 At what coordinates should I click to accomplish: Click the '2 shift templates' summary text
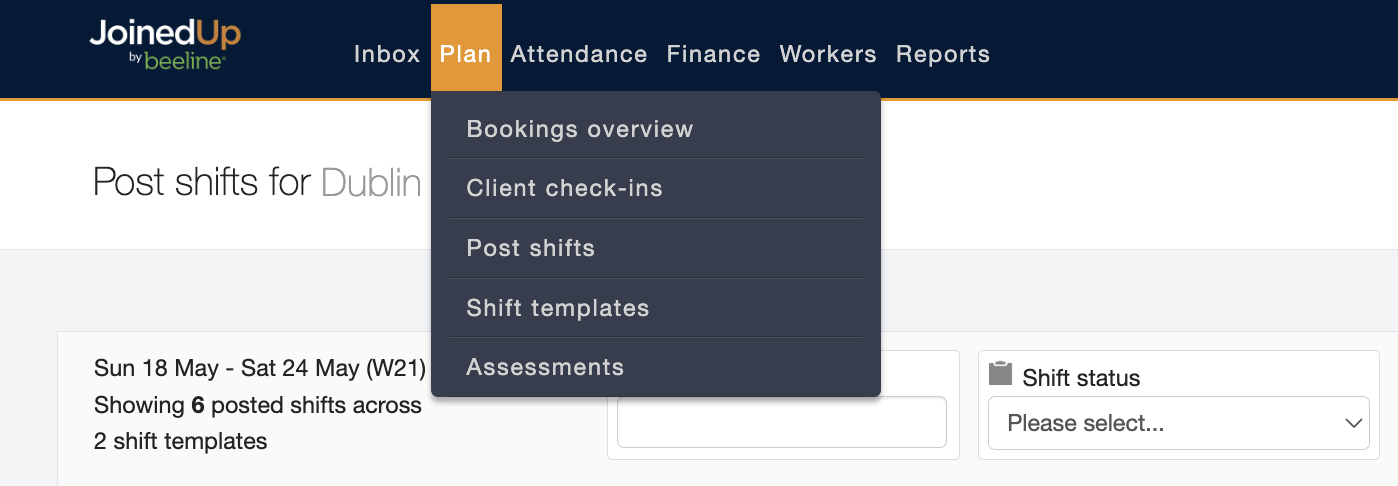(x=180, y=441)
